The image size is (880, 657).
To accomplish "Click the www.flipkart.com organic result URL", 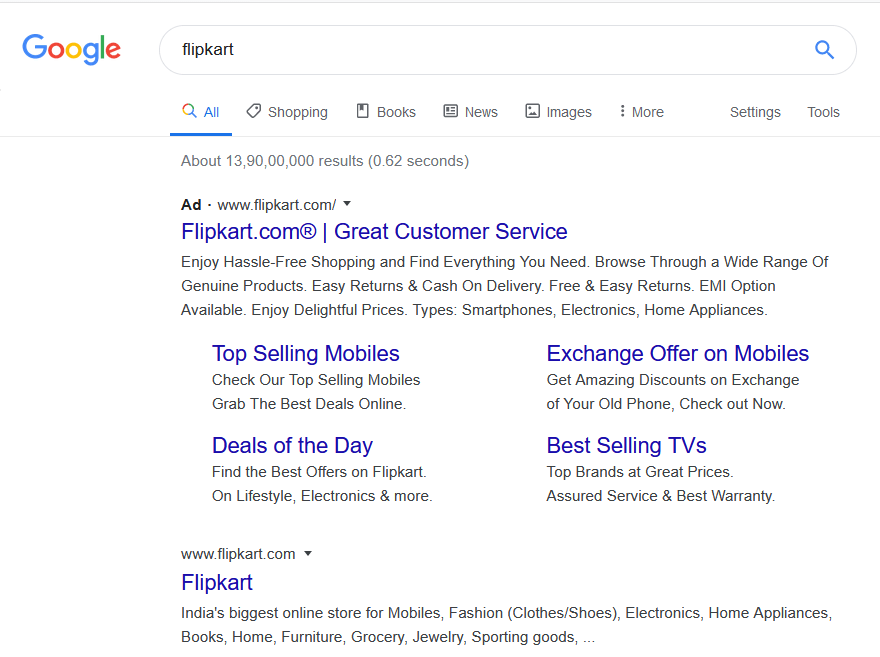I will (238, 554).
